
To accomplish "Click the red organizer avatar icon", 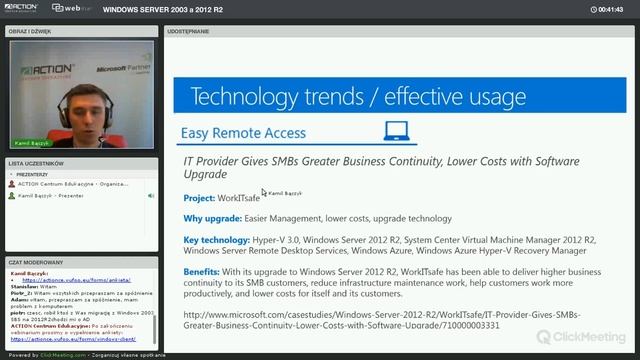I will coord(12,184).
